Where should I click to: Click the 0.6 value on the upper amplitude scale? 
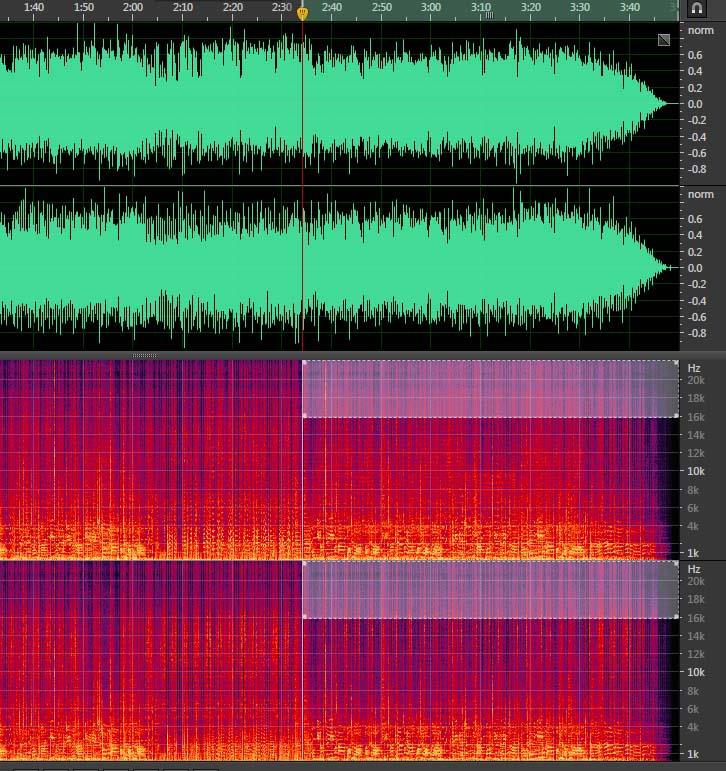click(695, 55)
